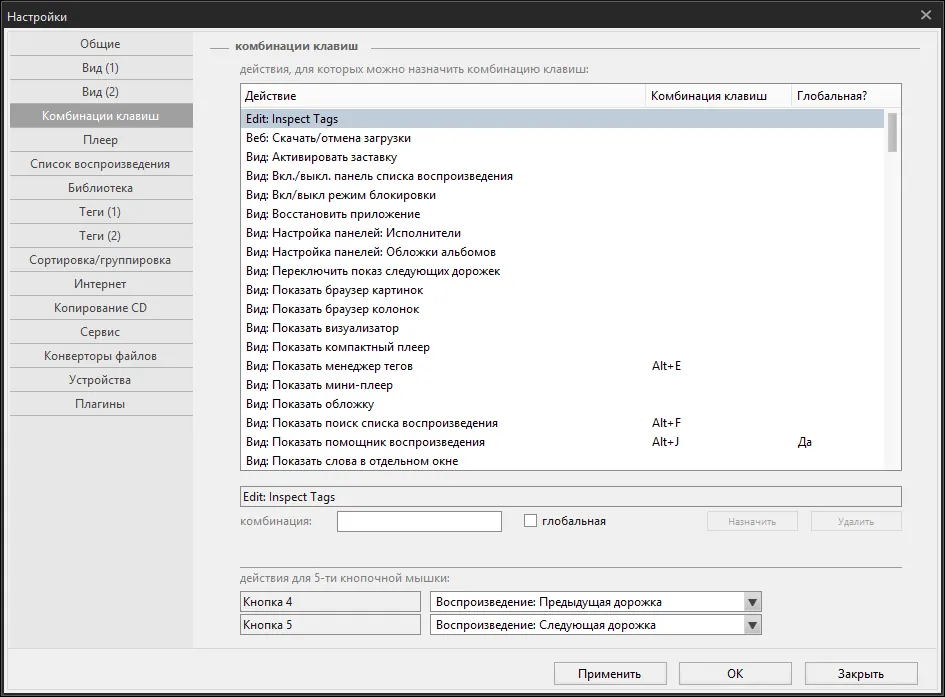945x697 pixels.
Task: Open the Кнопка 5 action dropdown arrow
Action: pos(752,625)
